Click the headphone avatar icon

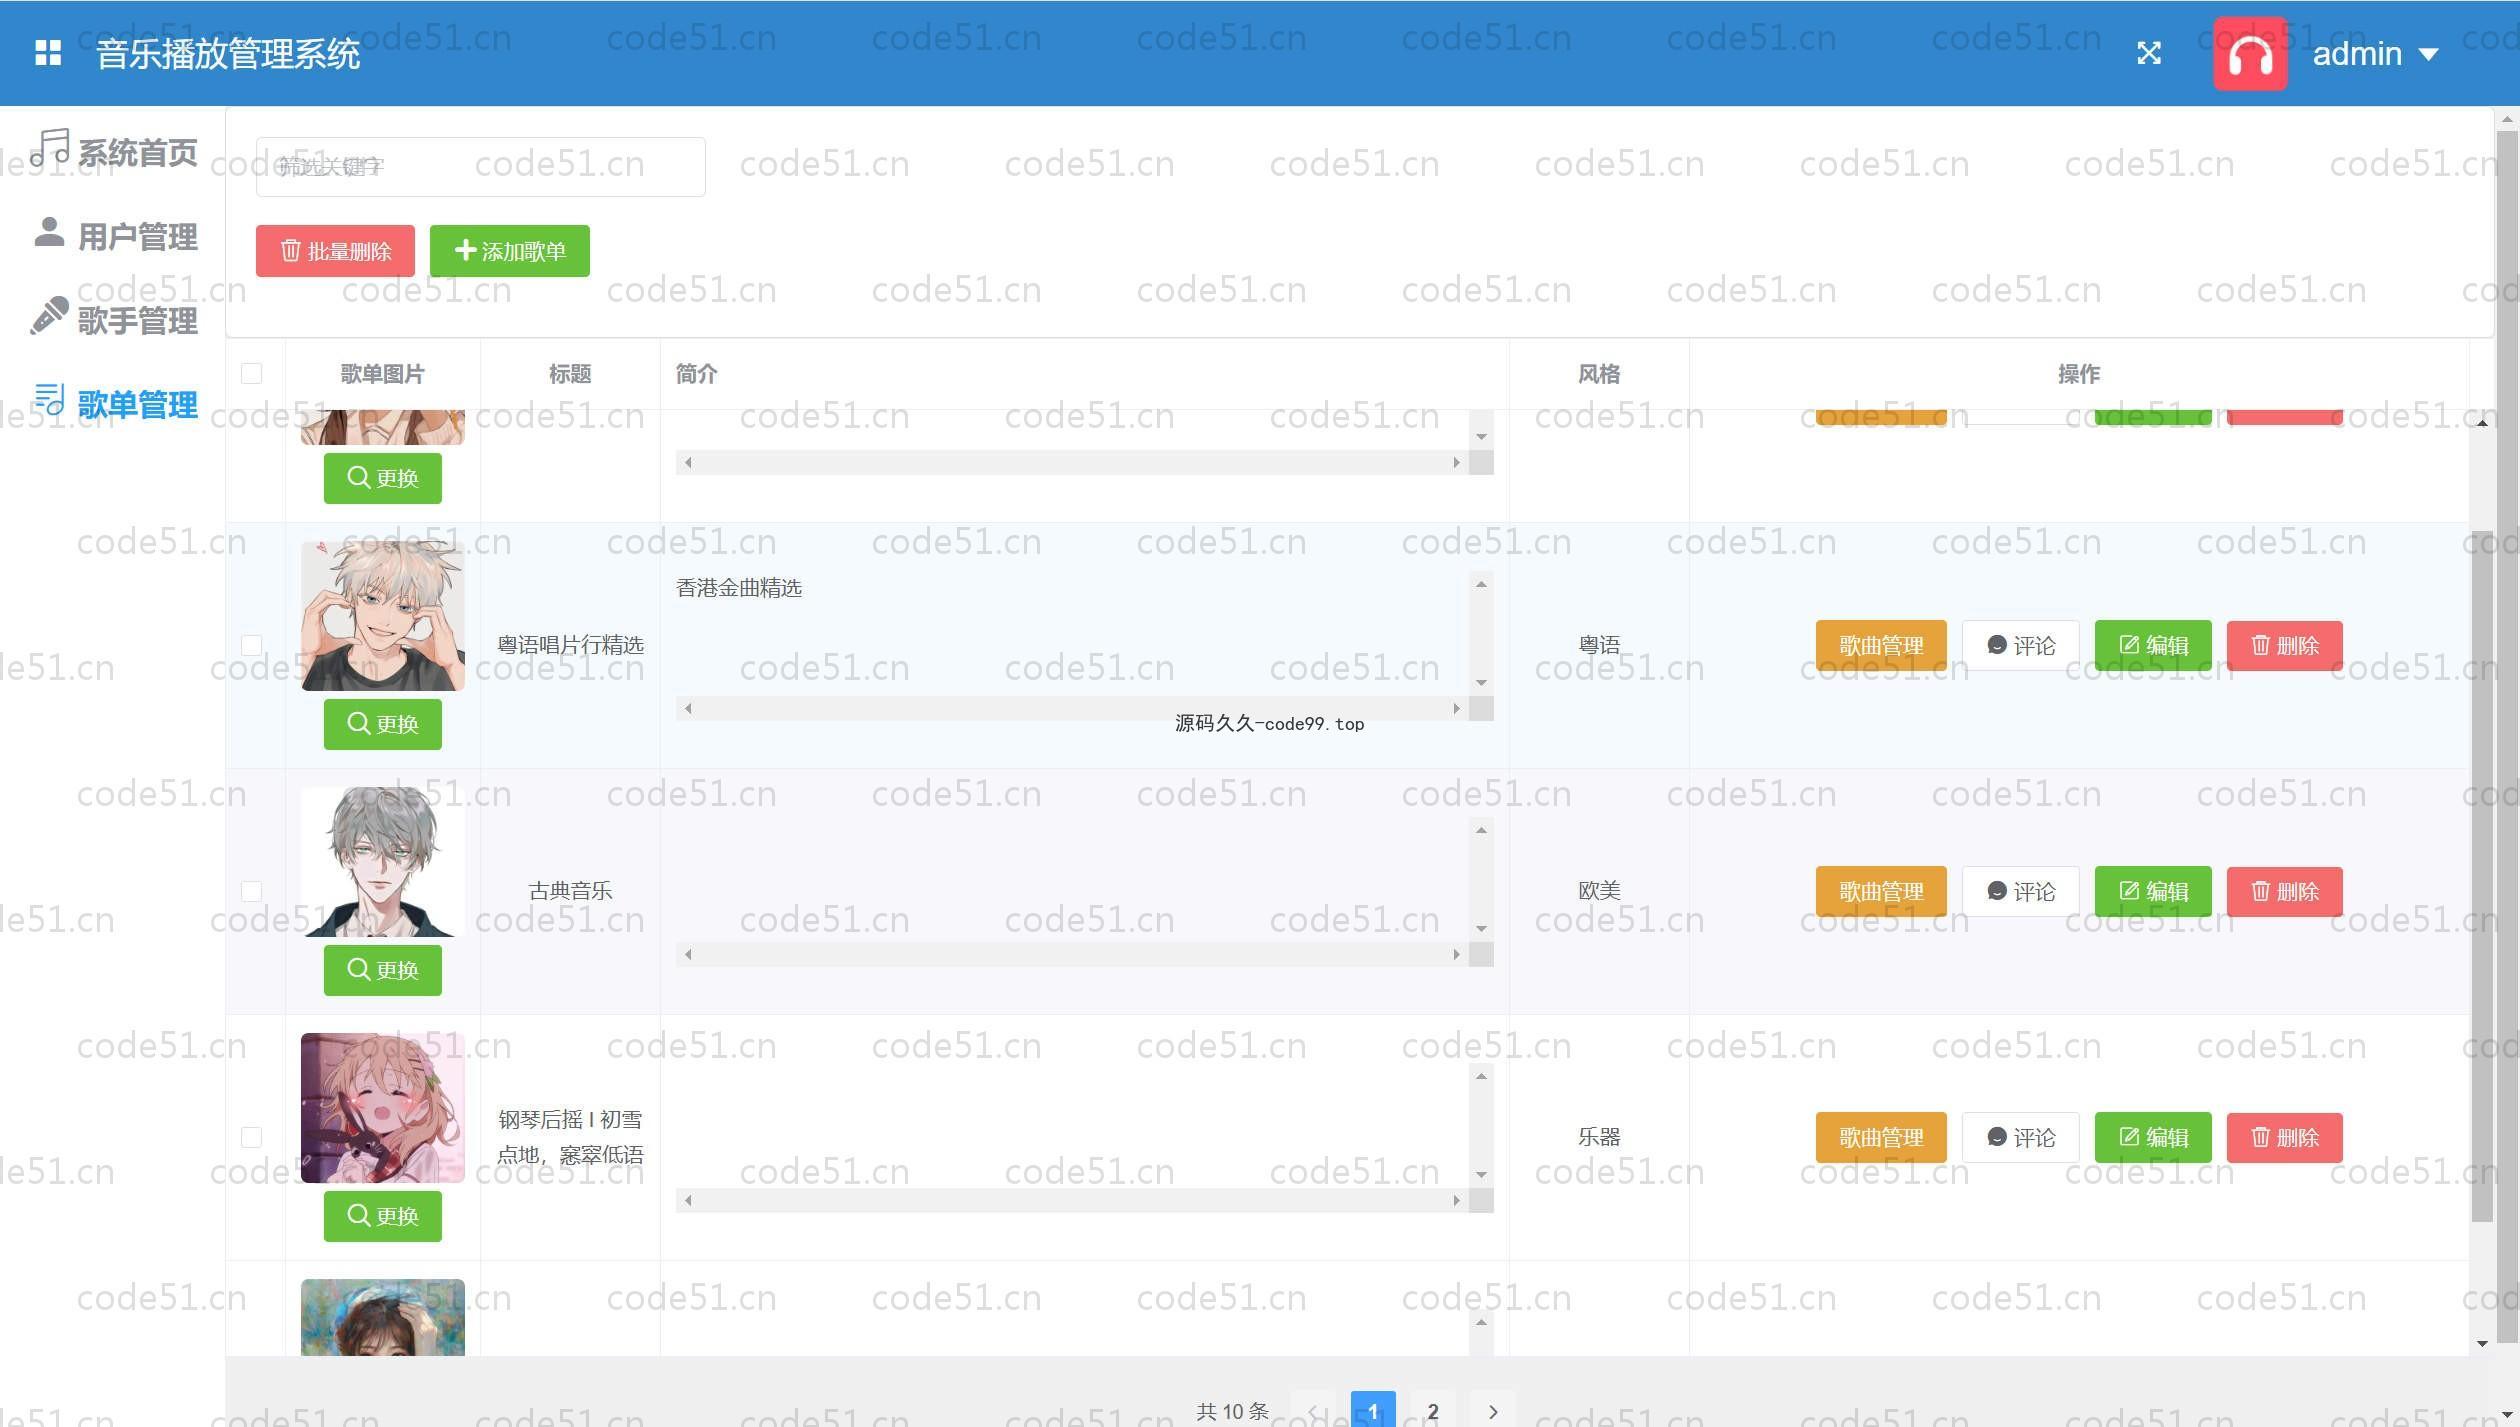click(x=2250, y=54)
